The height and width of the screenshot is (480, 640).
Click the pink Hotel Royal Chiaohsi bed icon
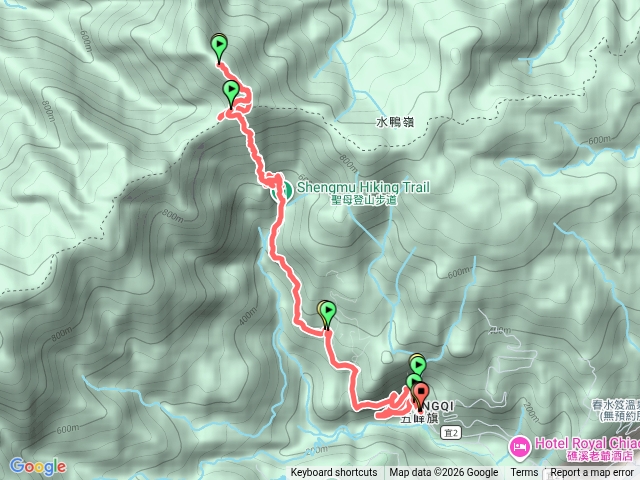pyautogui.click(x=519, y=447)
